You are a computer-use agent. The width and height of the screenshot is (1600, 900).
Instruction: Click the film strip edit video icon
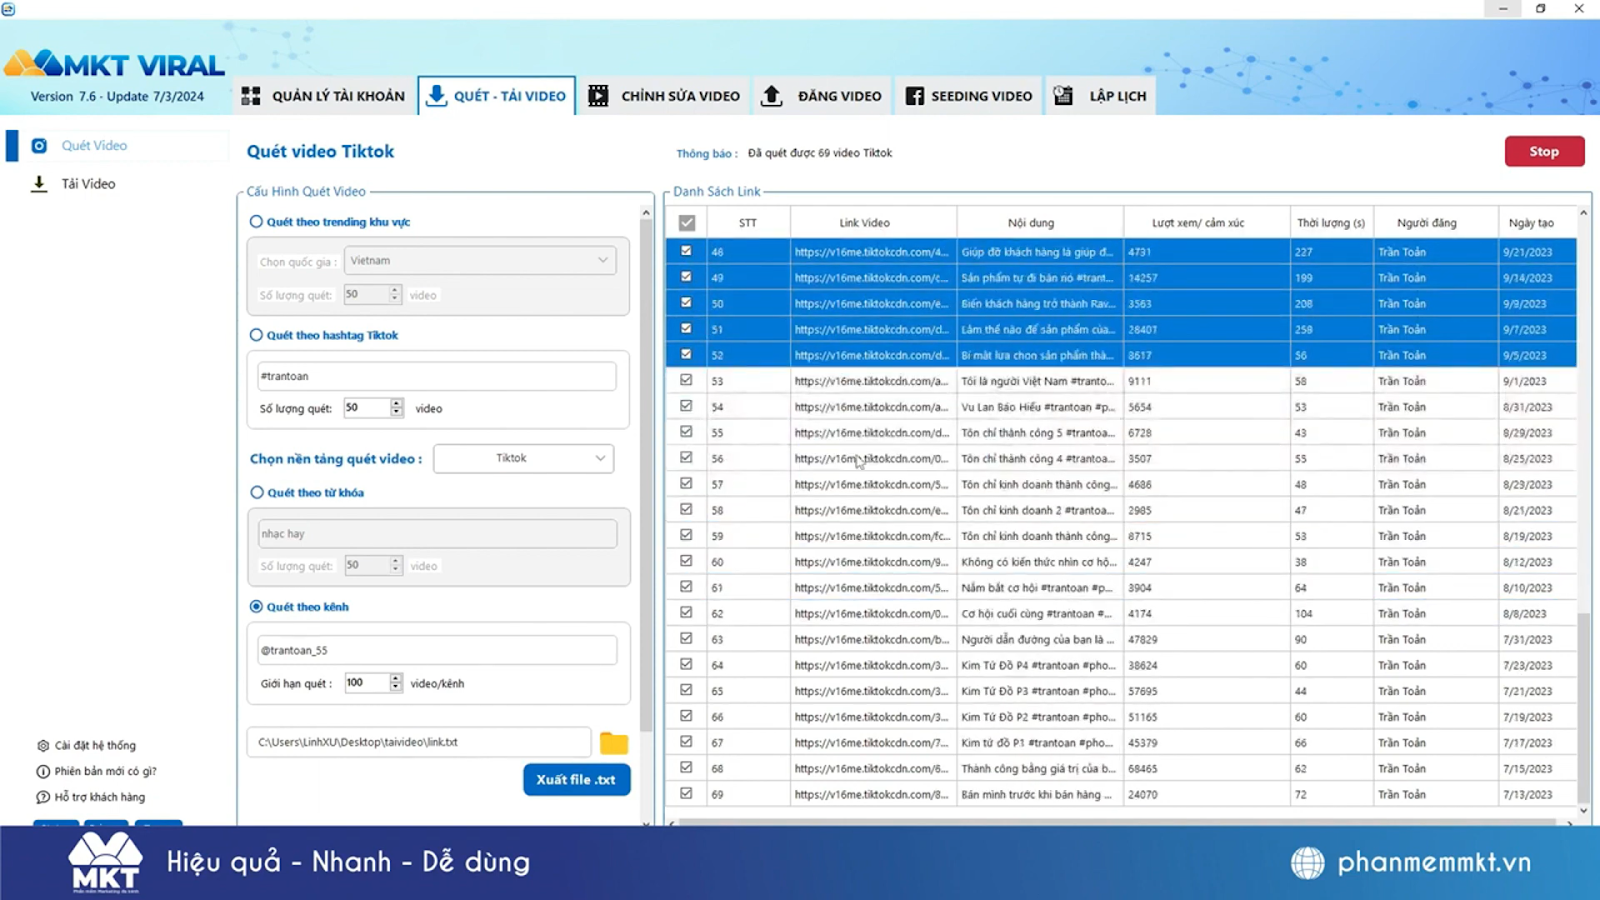[598, 96]
